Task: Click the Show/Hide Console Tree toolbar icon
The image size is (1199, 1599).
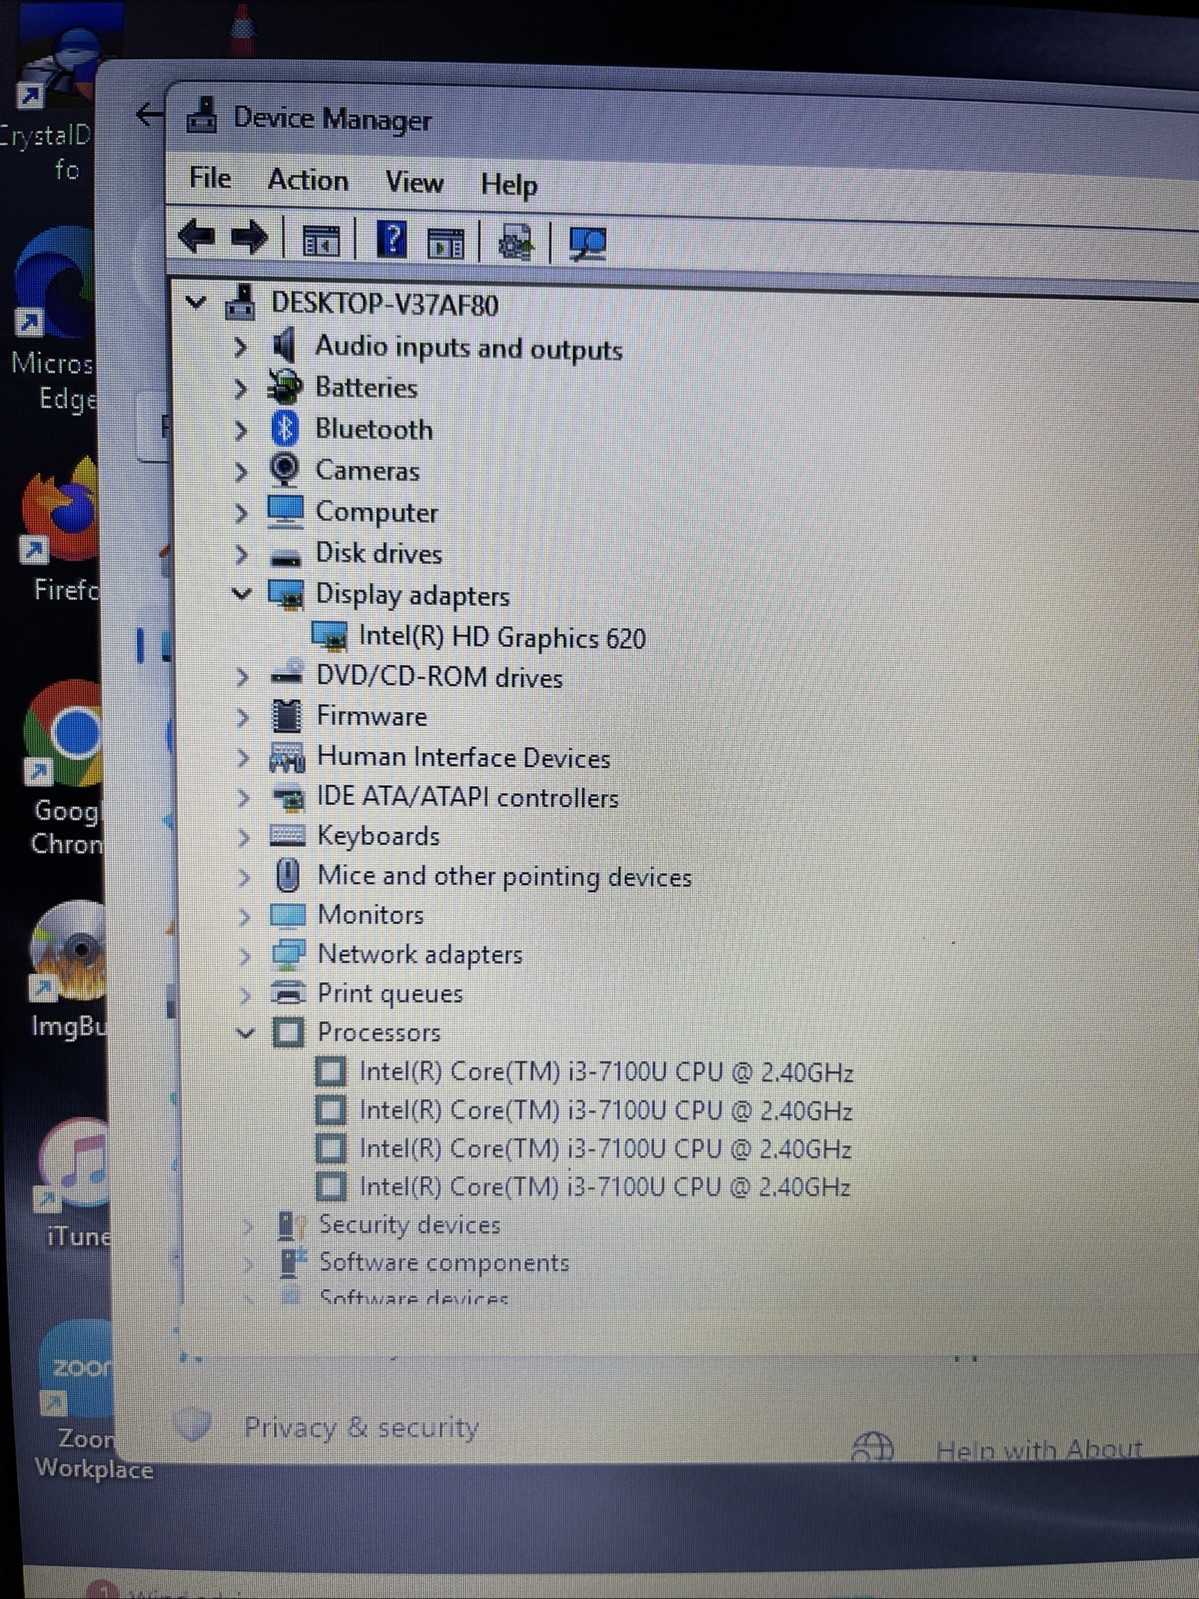Action: click(x=321, y=241)
